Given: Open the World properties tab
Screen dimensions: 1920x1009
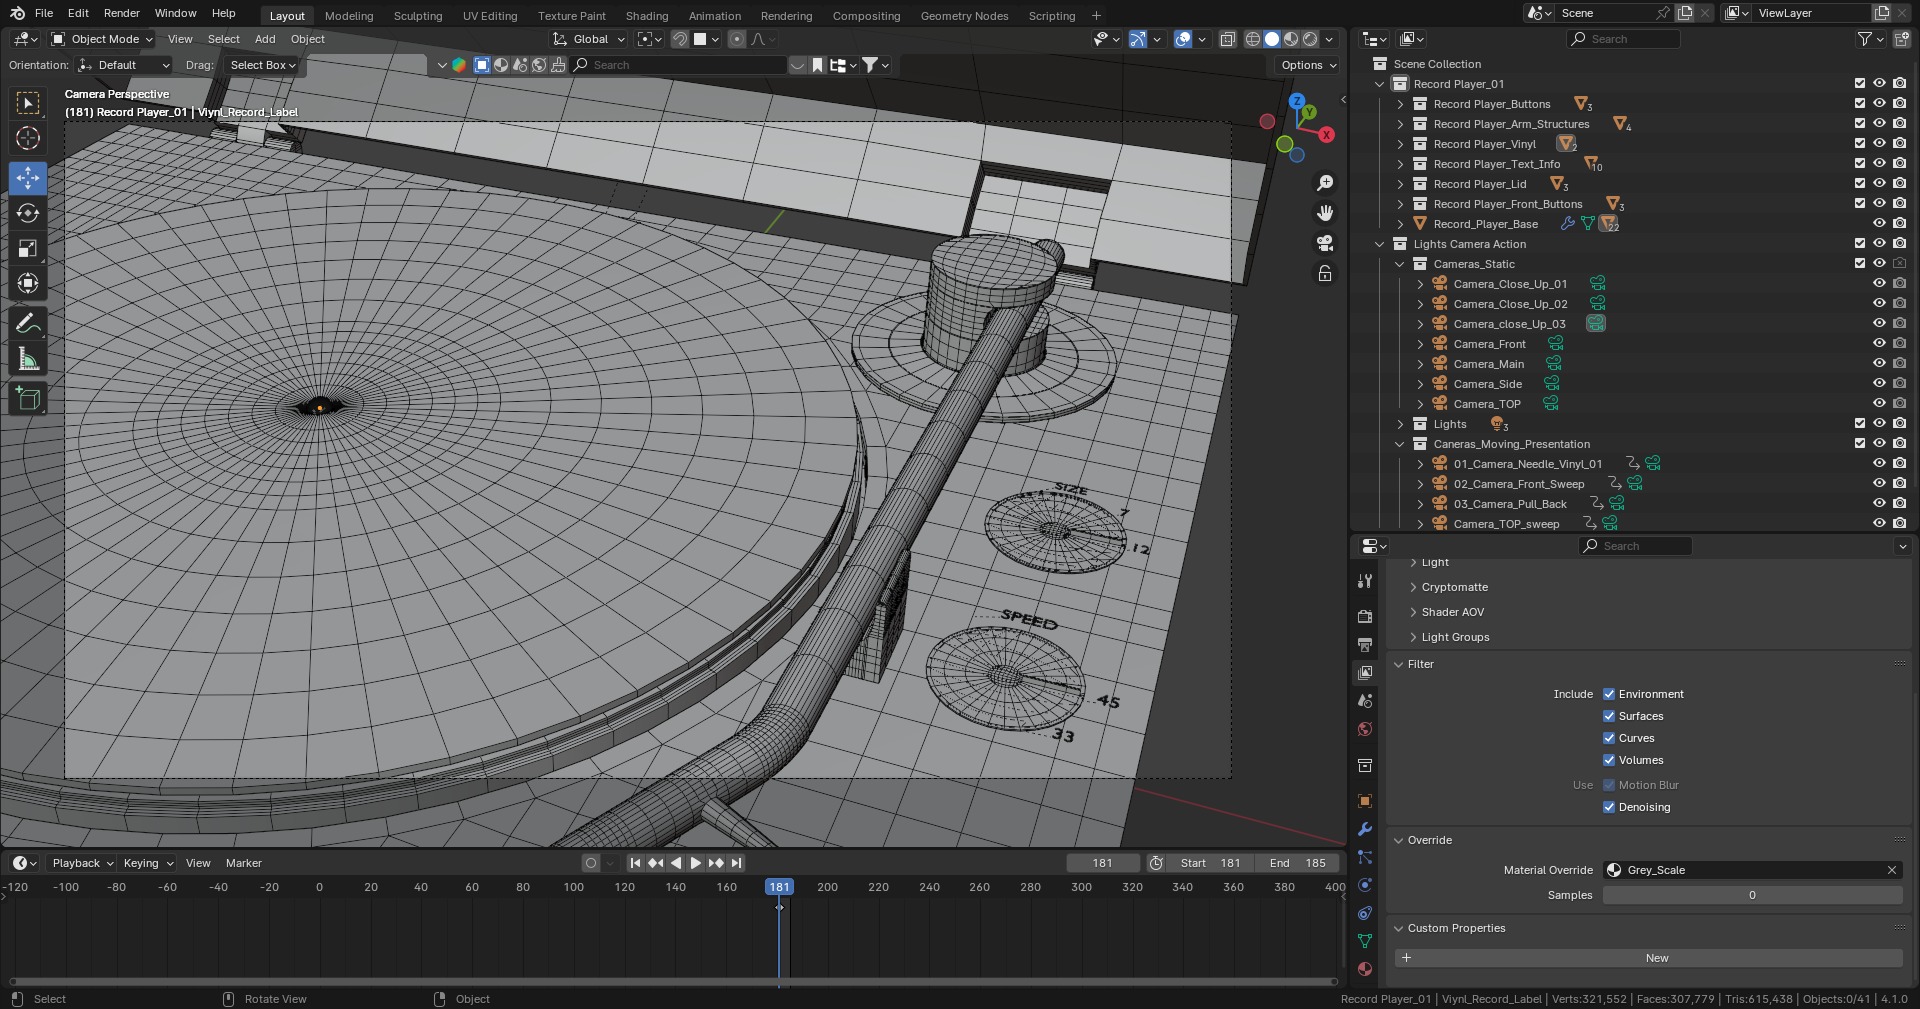Looking at the screenshot, I should coord(1365,729).
